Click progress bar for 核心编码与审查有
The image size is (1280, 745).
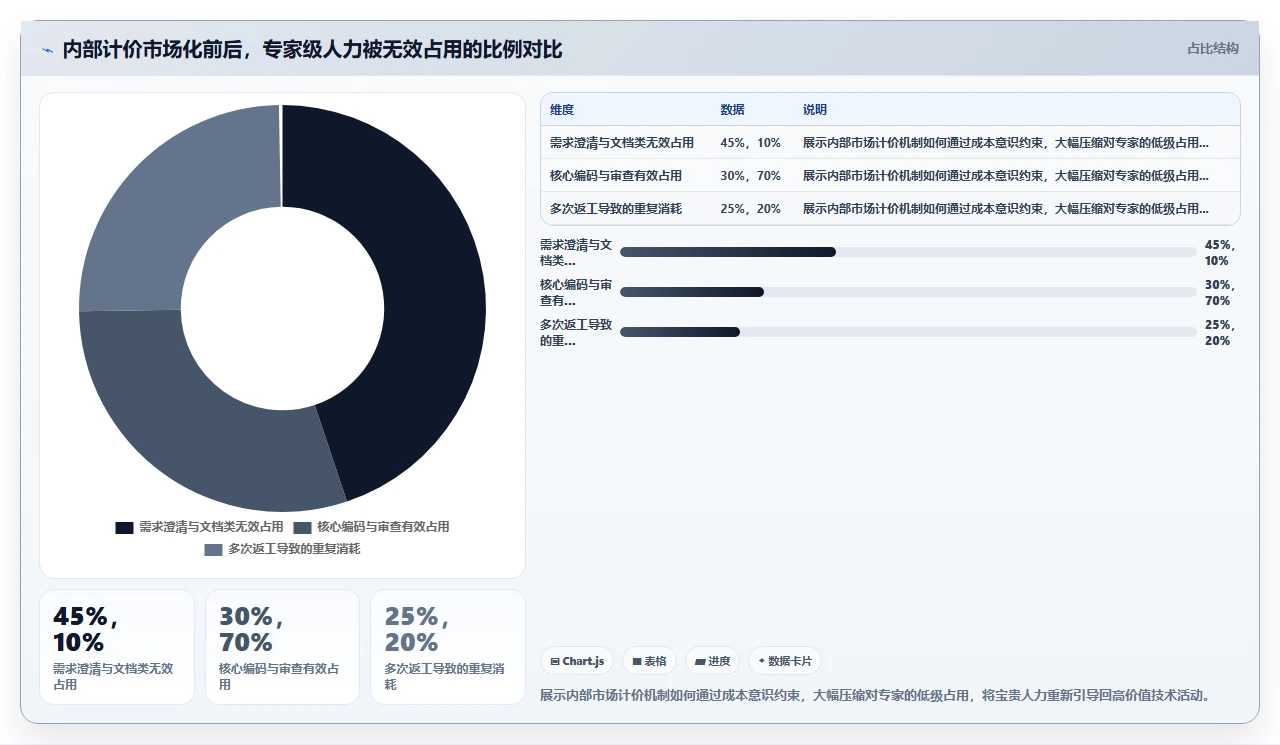(x=908, y=292)
